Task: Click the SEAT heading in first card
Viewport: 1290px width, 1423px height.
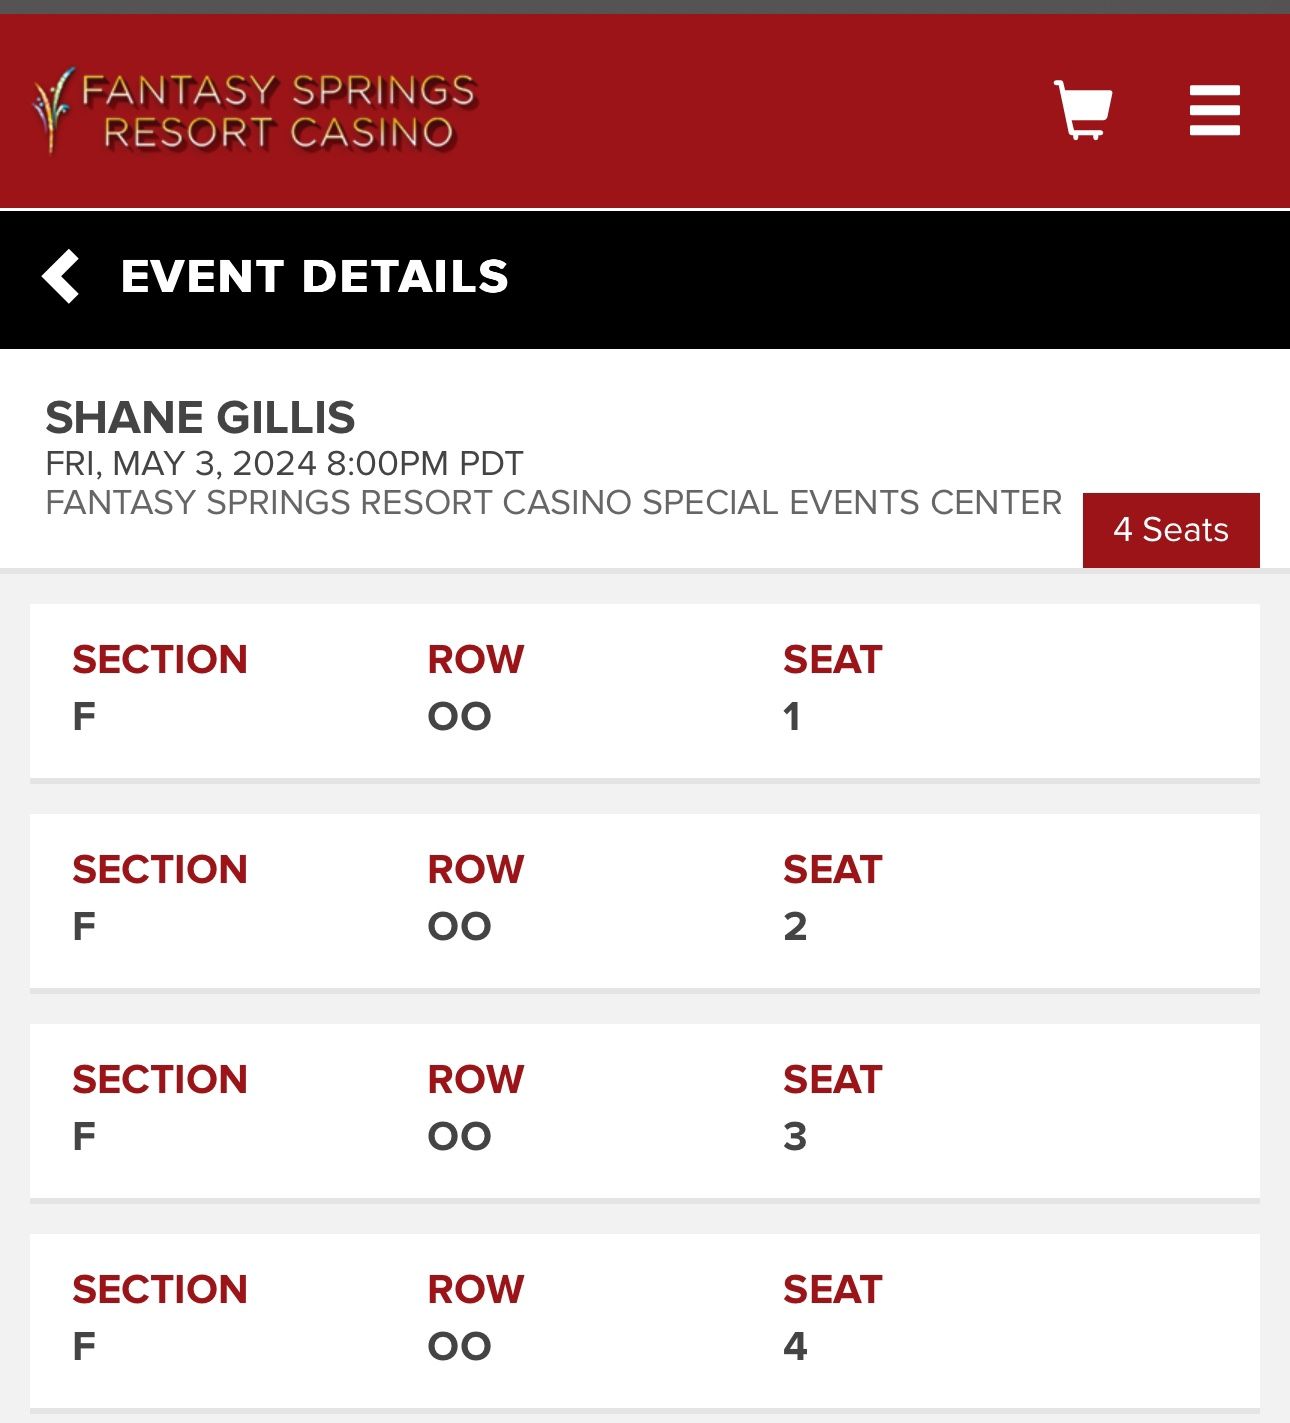Action: 832,660
